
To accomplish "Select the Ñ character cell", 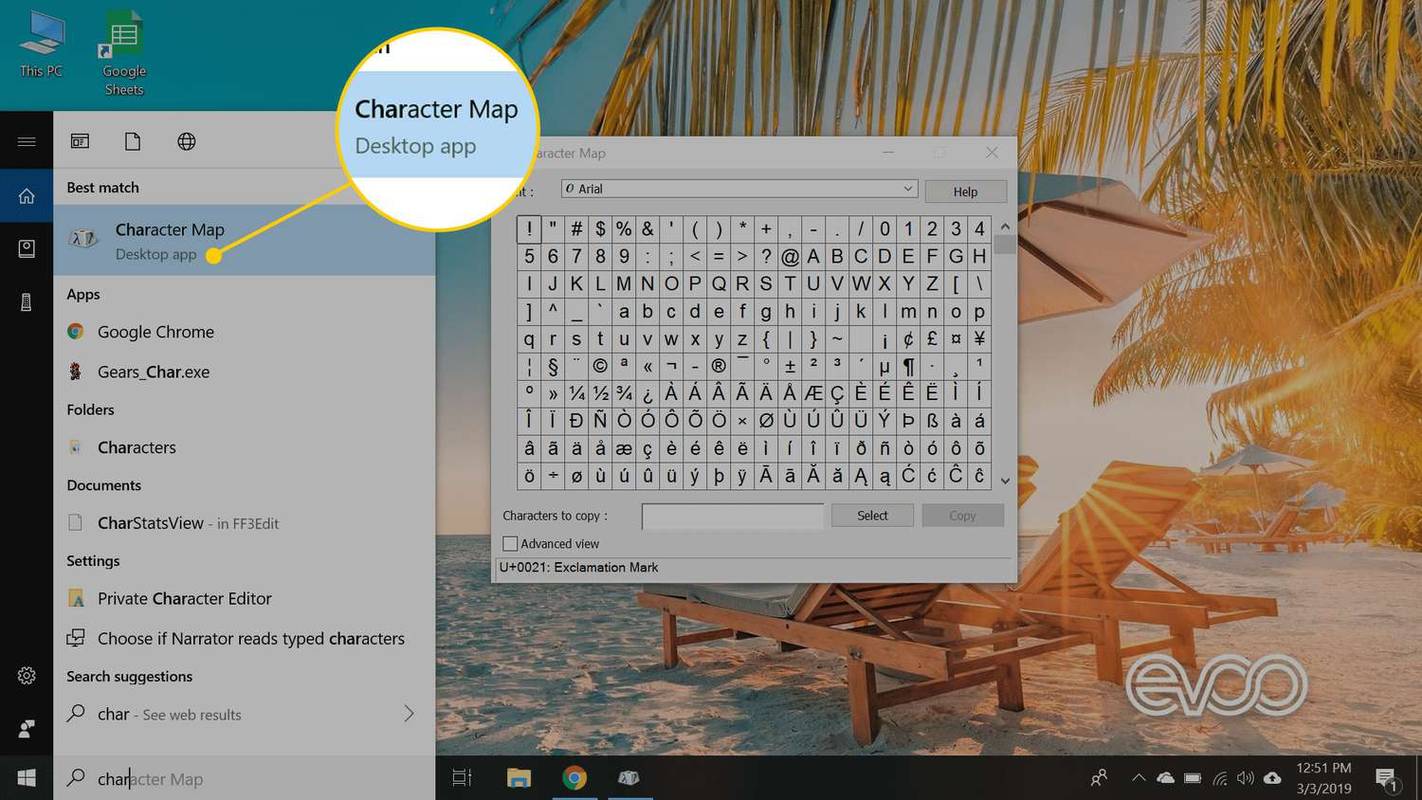I will [600, 420].
